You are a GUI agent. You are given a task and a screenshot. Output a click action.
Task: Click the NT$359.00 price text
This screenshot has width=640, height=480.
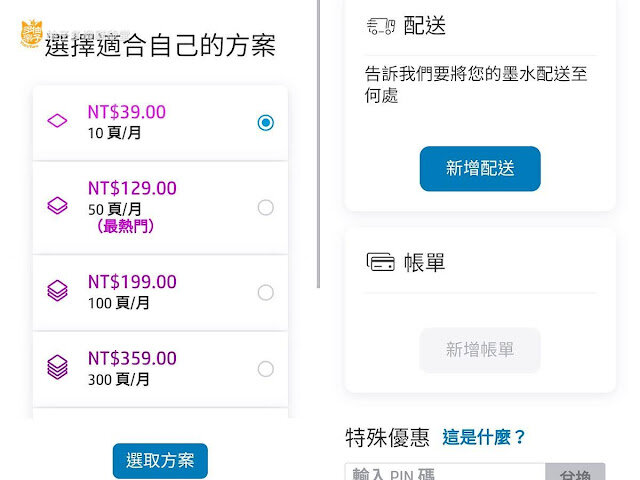132,358
